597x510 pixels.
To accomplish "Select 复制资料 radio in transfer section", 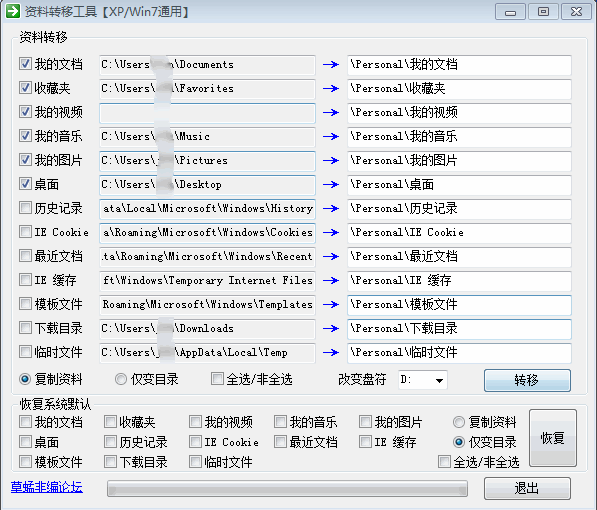I will [x=25, y=379].
